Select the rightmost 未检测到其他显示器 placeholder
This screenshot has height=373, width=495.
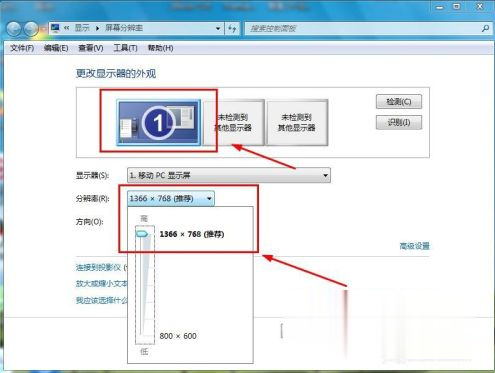pyautogui.click(x=297, y=122)
